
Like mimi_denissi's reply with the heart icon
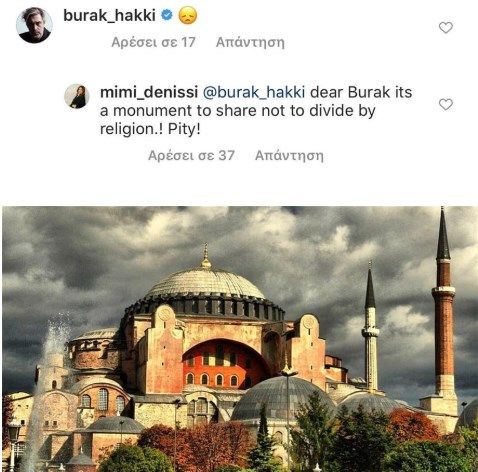(x=446, y=104)
